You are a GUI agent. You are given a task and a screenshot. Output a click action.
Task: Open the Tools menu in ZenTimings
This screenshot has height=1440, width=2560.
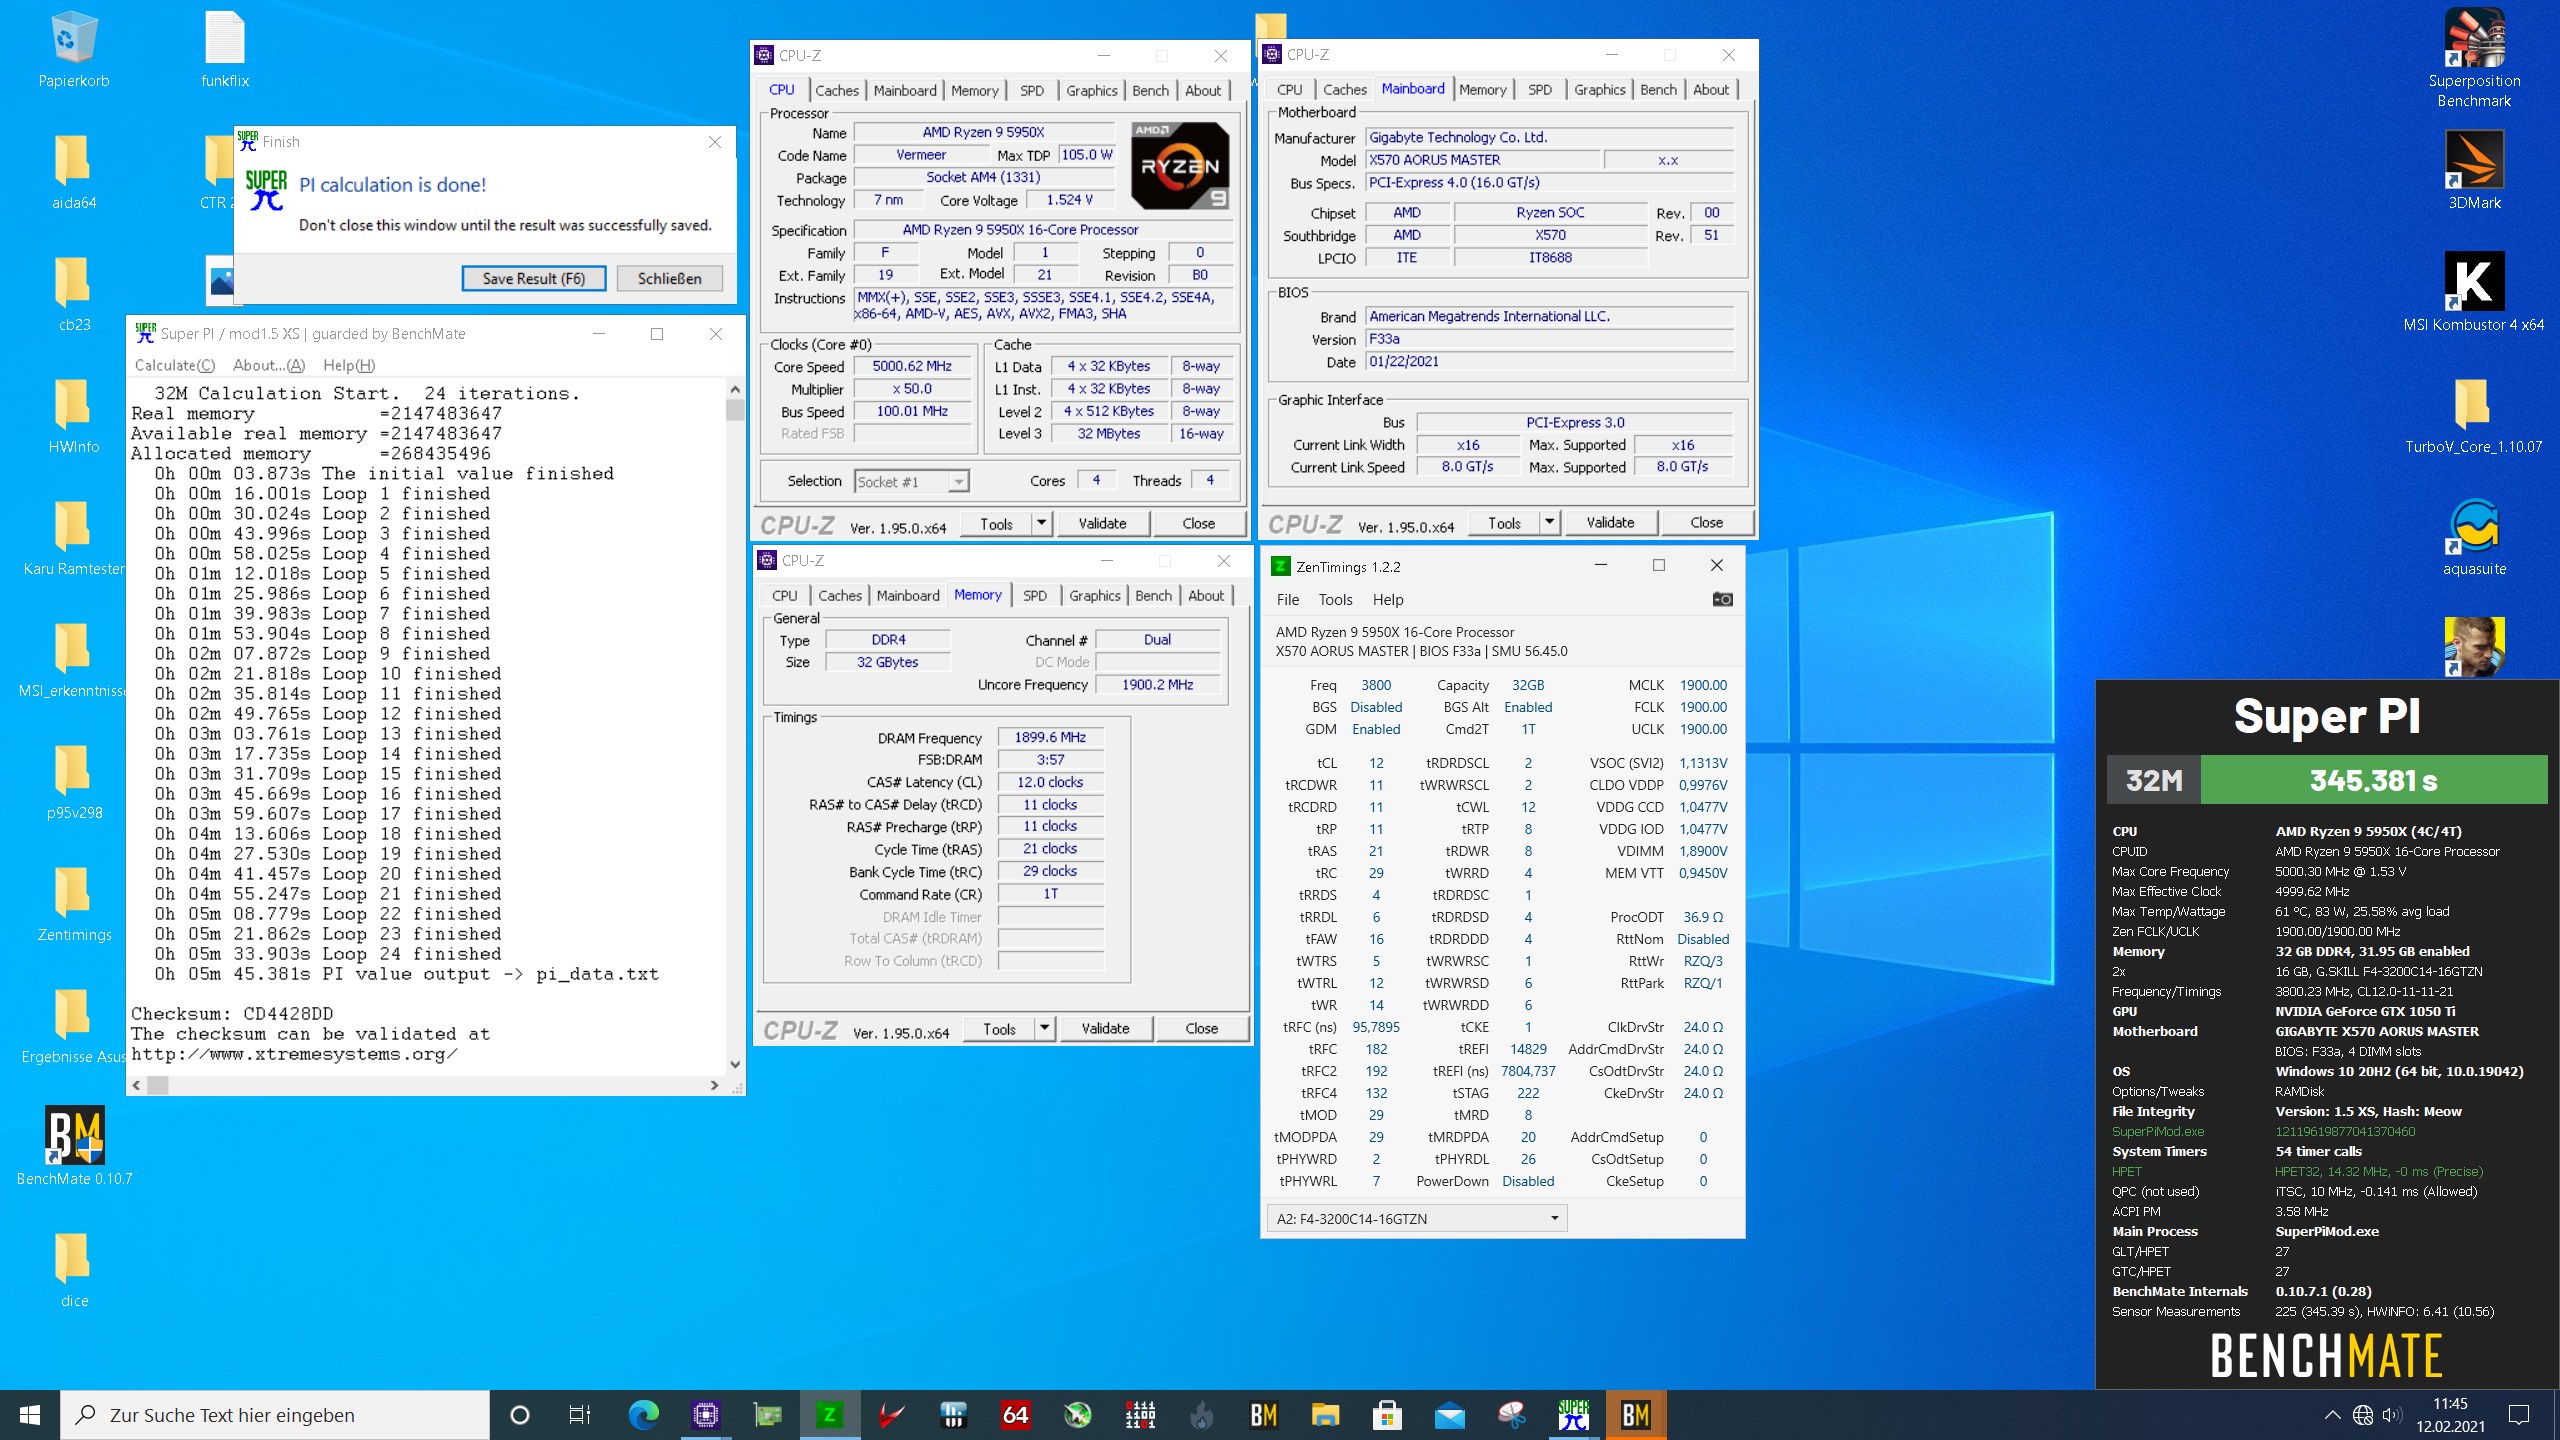[x=1335, y=599]
